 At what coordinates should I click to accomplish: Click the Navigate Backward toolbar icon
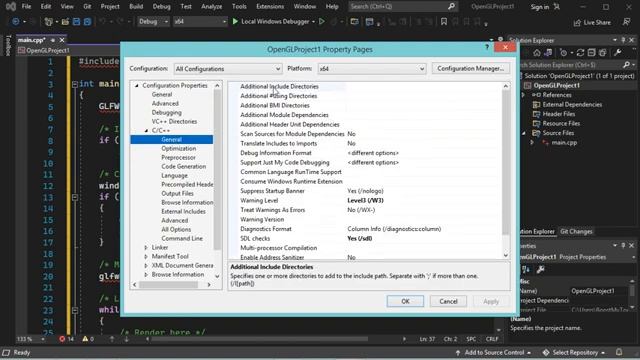16,21
